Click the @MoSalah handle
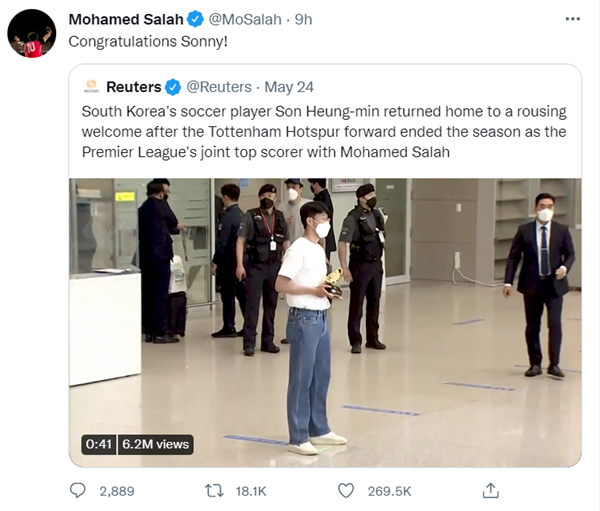600x511 pixels. click(x=244, y=19)
